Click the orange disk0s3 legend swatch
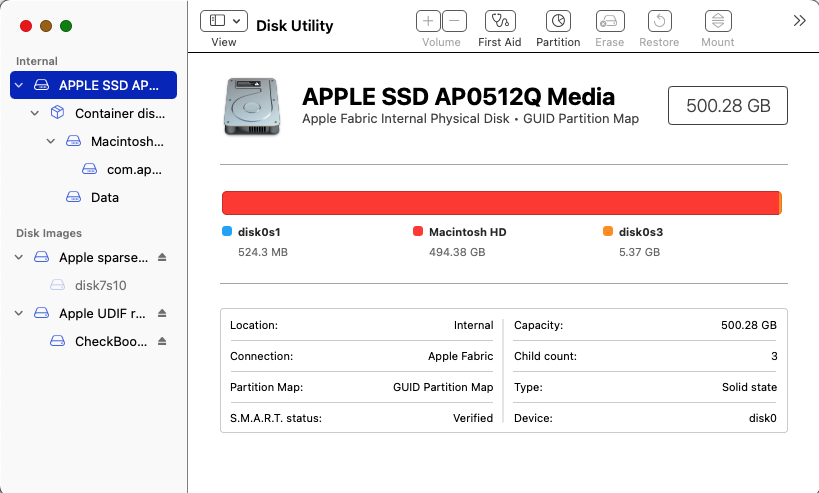 click(x=608, y=231)
